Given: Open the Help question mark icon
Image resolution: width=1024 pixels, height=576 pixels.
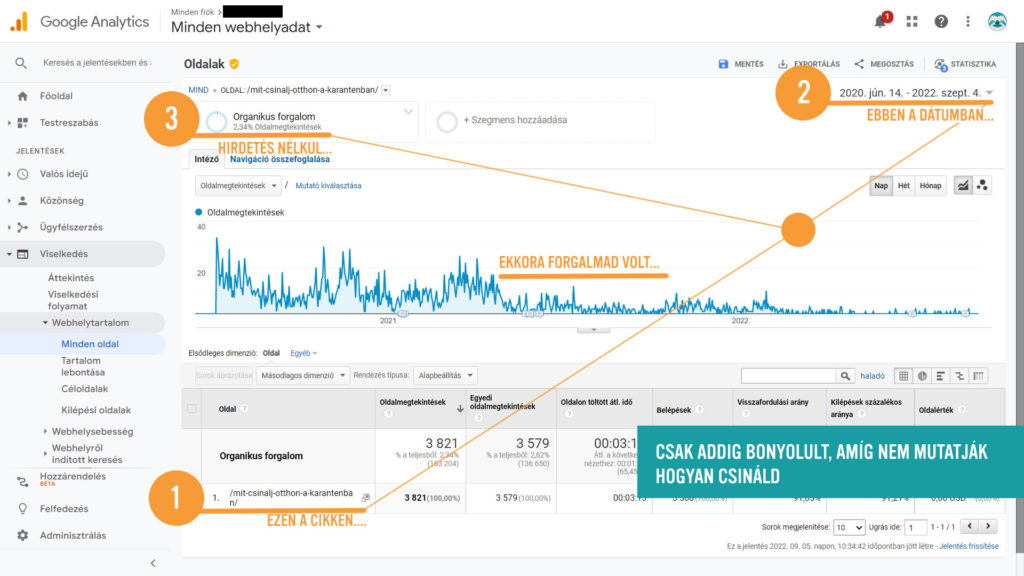Looking at the screenshot, I should tap(941, 21).
